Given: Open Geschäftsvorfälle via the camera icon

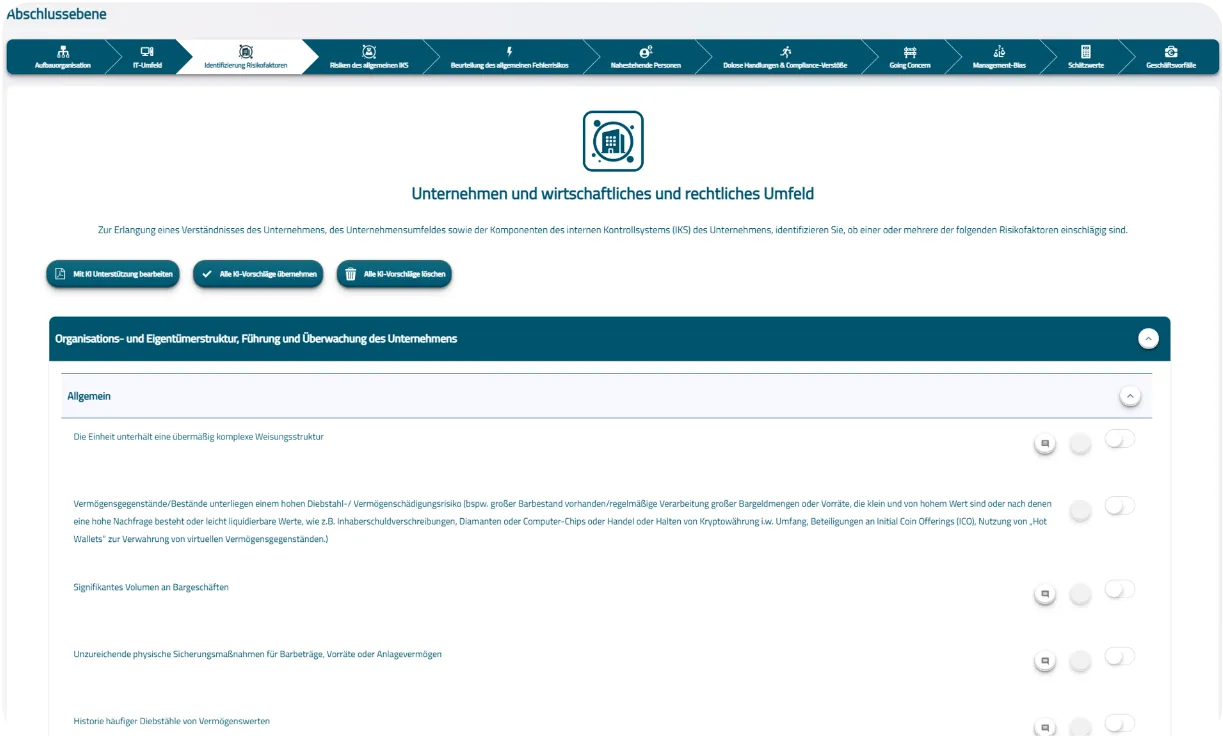Looking at the screenshot, I should coord(1171,51).
